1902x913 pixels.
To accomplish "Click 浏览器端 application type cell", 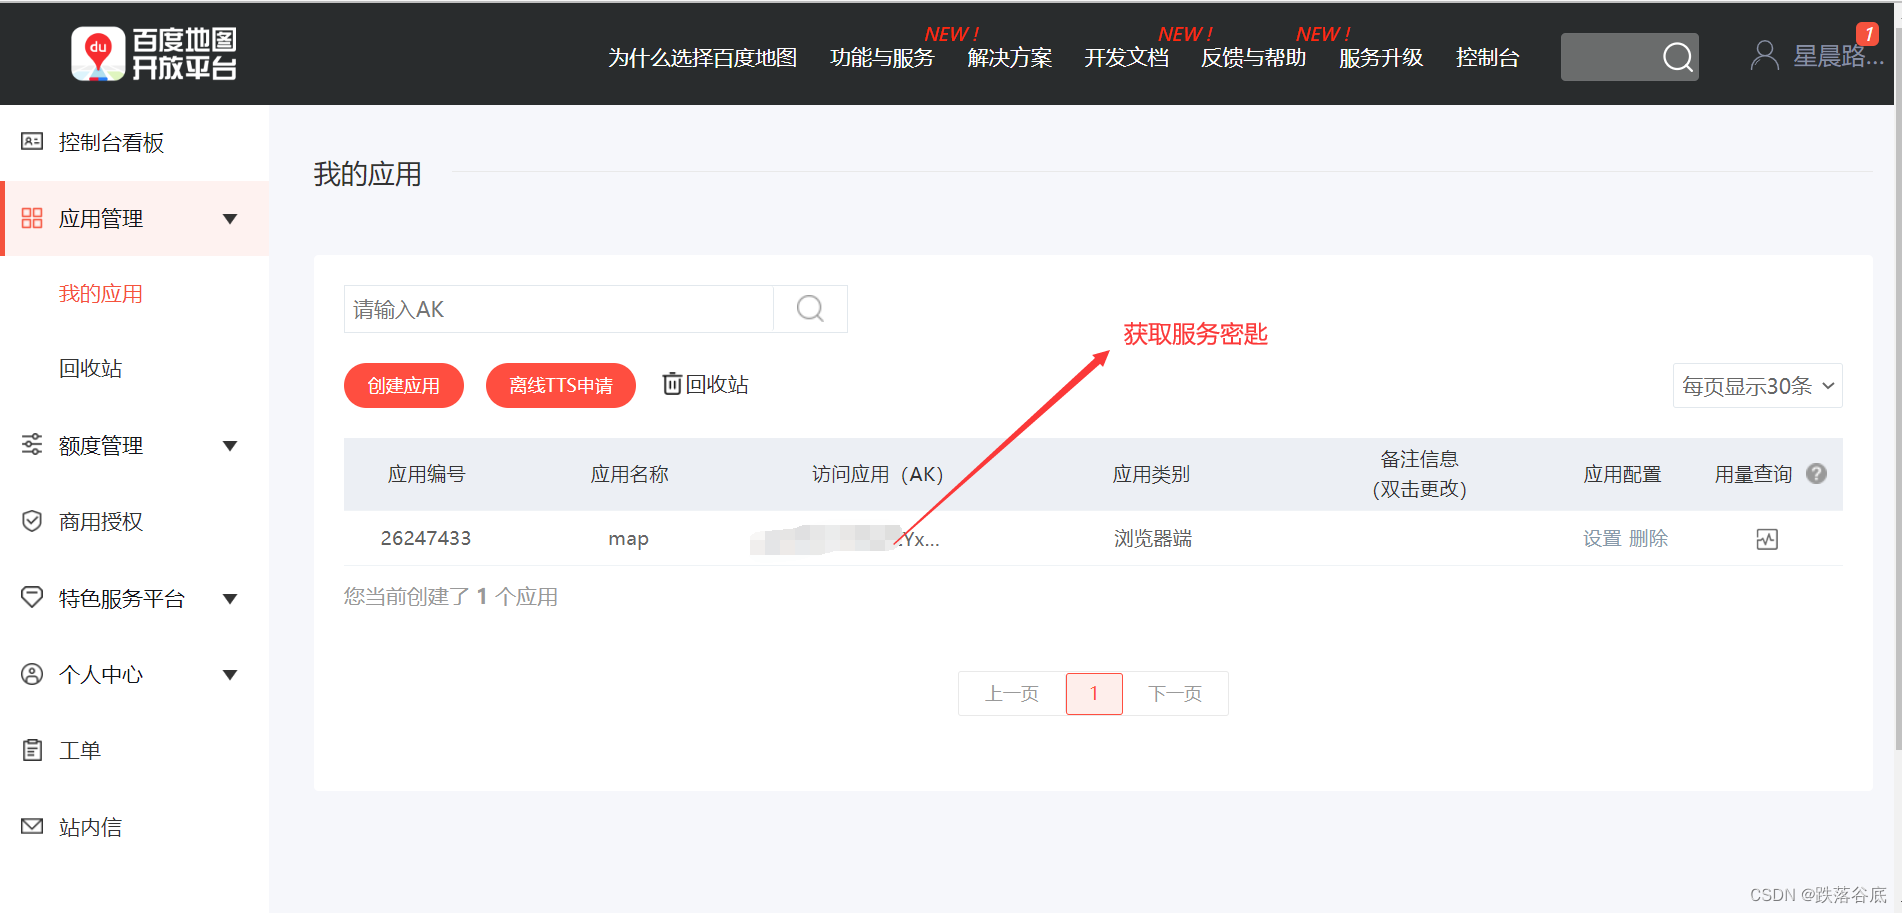I will point(1153,539).
